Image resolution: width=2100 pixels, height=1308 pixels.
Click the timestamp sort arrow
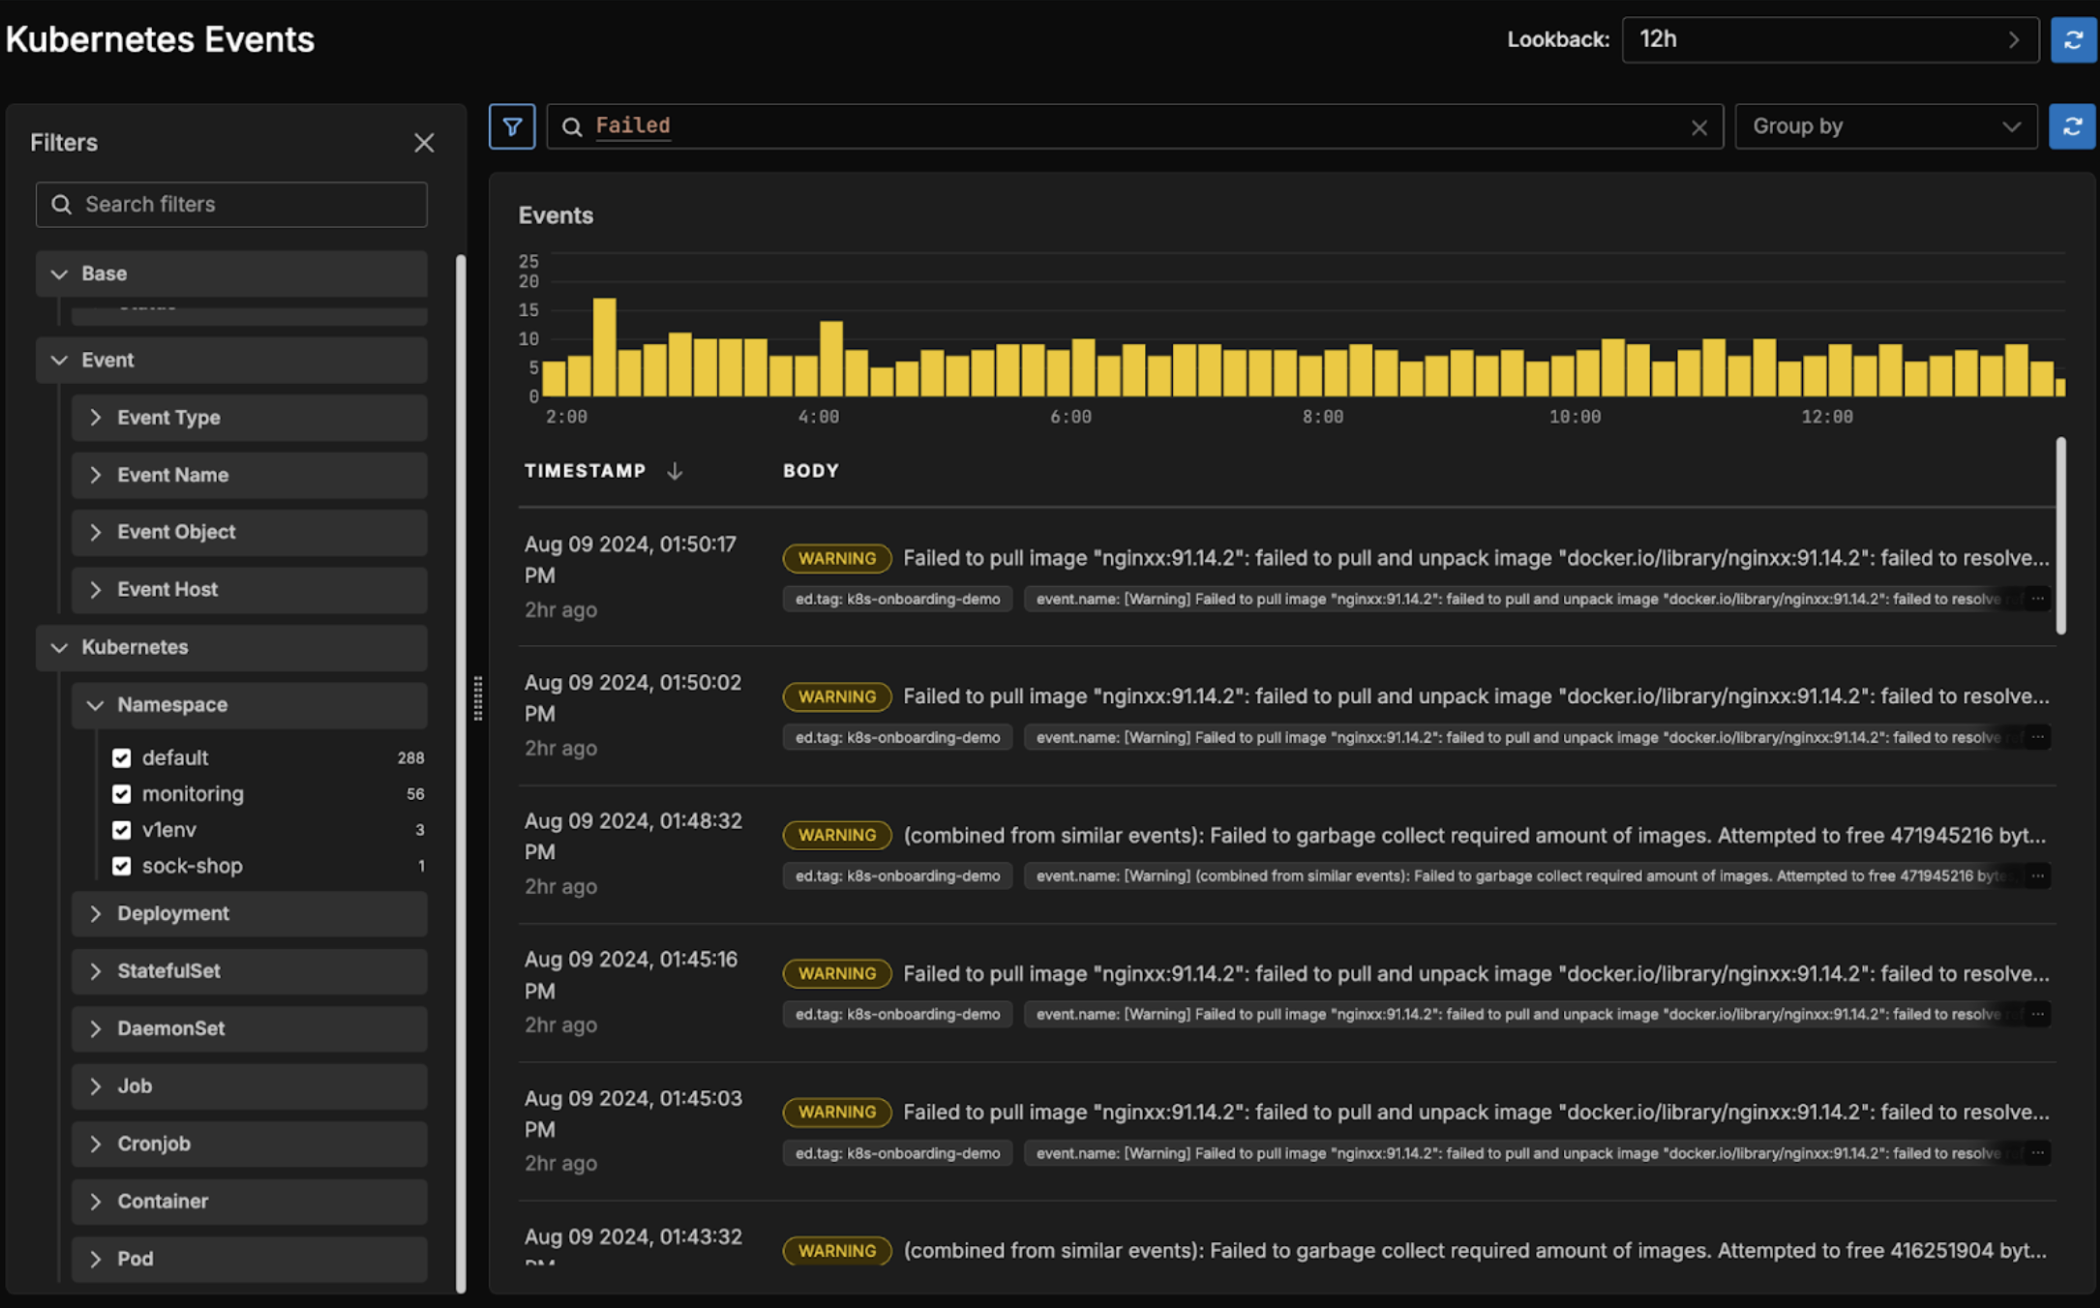[x=675, y=470]
